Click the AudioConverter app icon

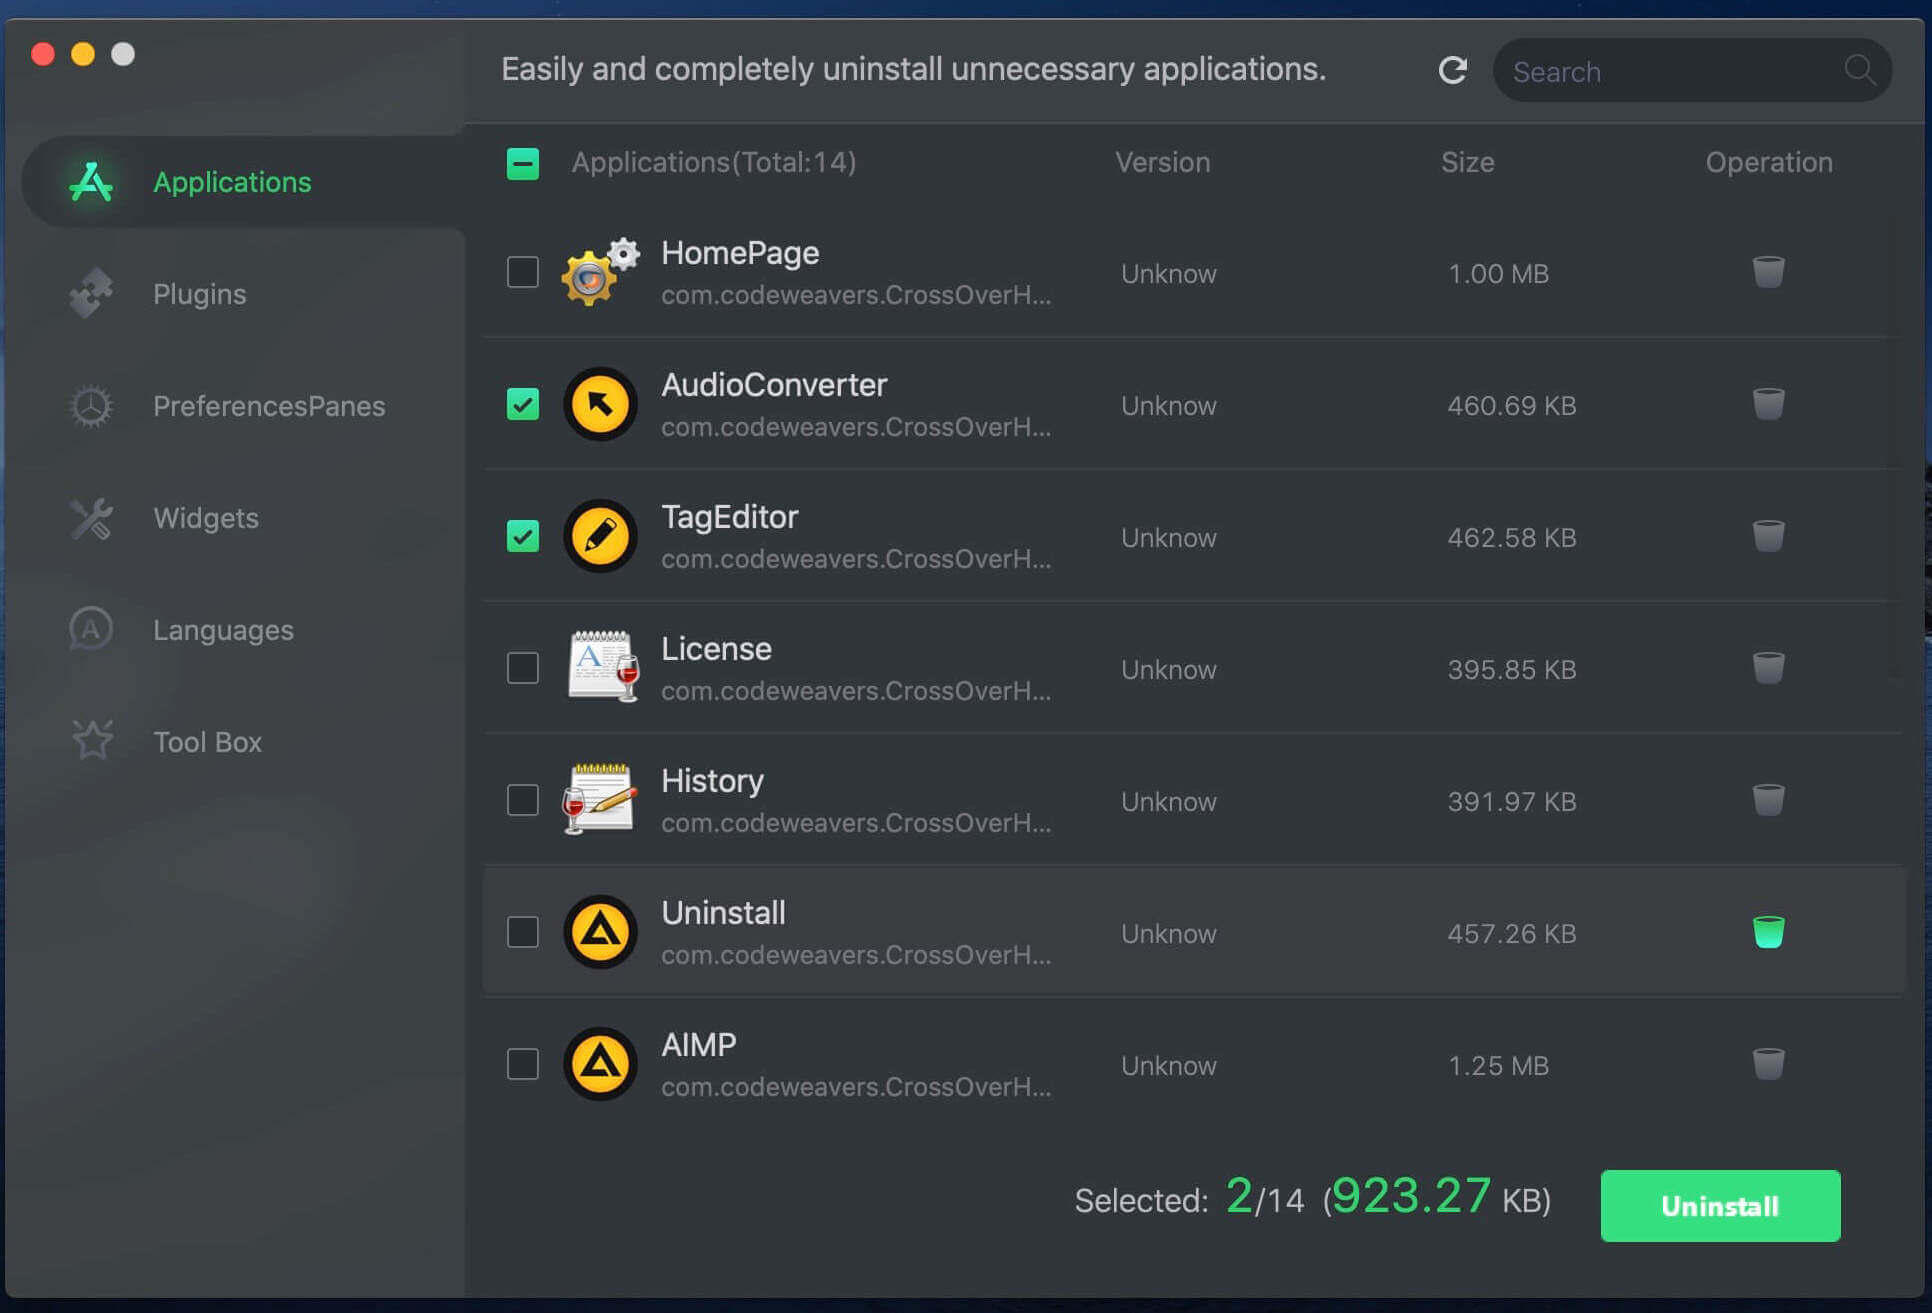tap(599, 403)
